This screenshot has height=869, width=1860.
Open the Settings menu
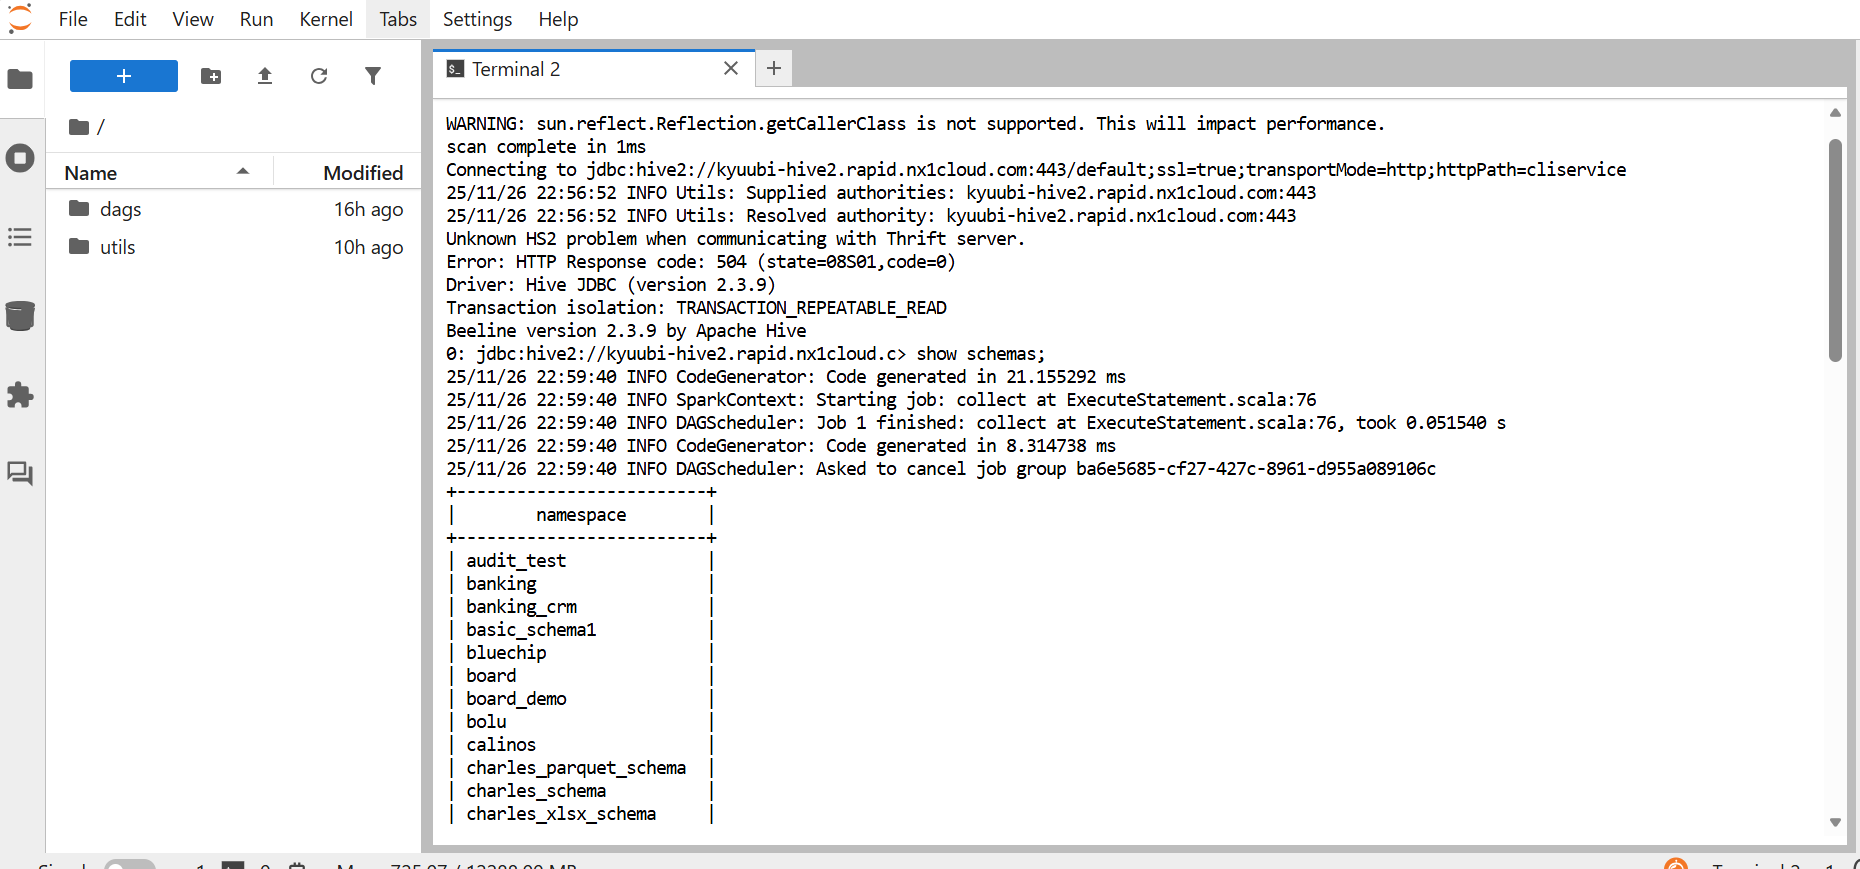(x=477, y=19)
